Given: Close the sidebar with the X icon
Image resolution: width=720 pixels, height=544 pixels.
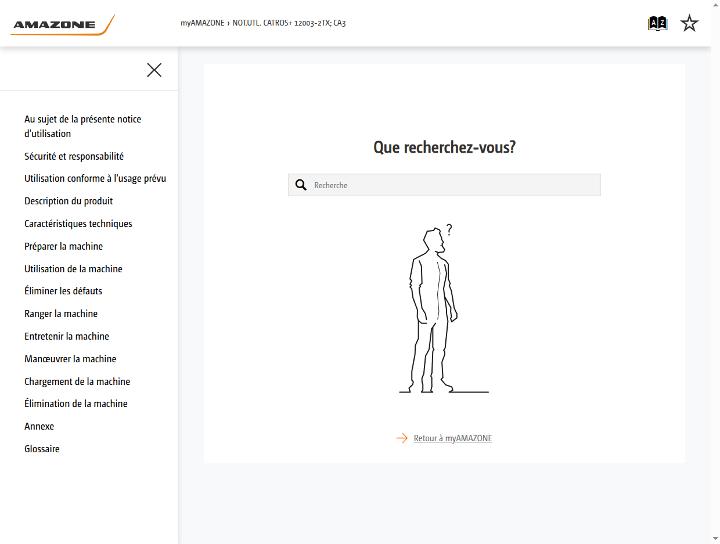Looking at the screenshot, I should coord(154,70).
